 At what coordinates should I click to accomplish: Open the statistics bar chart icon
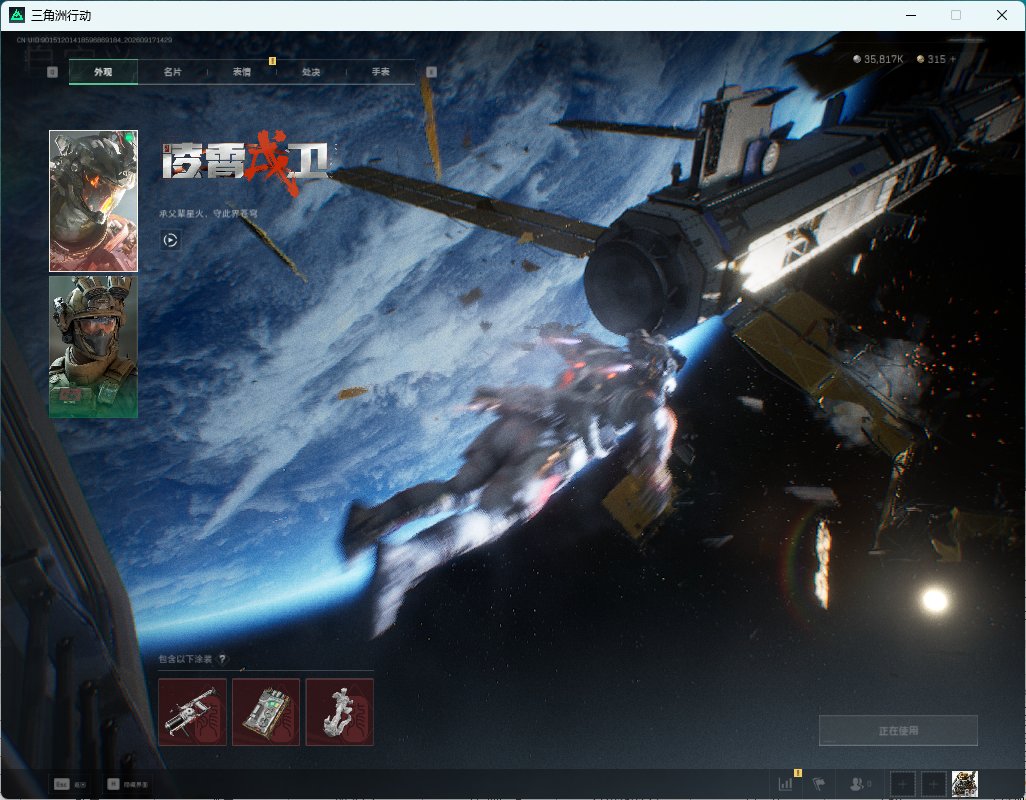[x=785, y=783]
